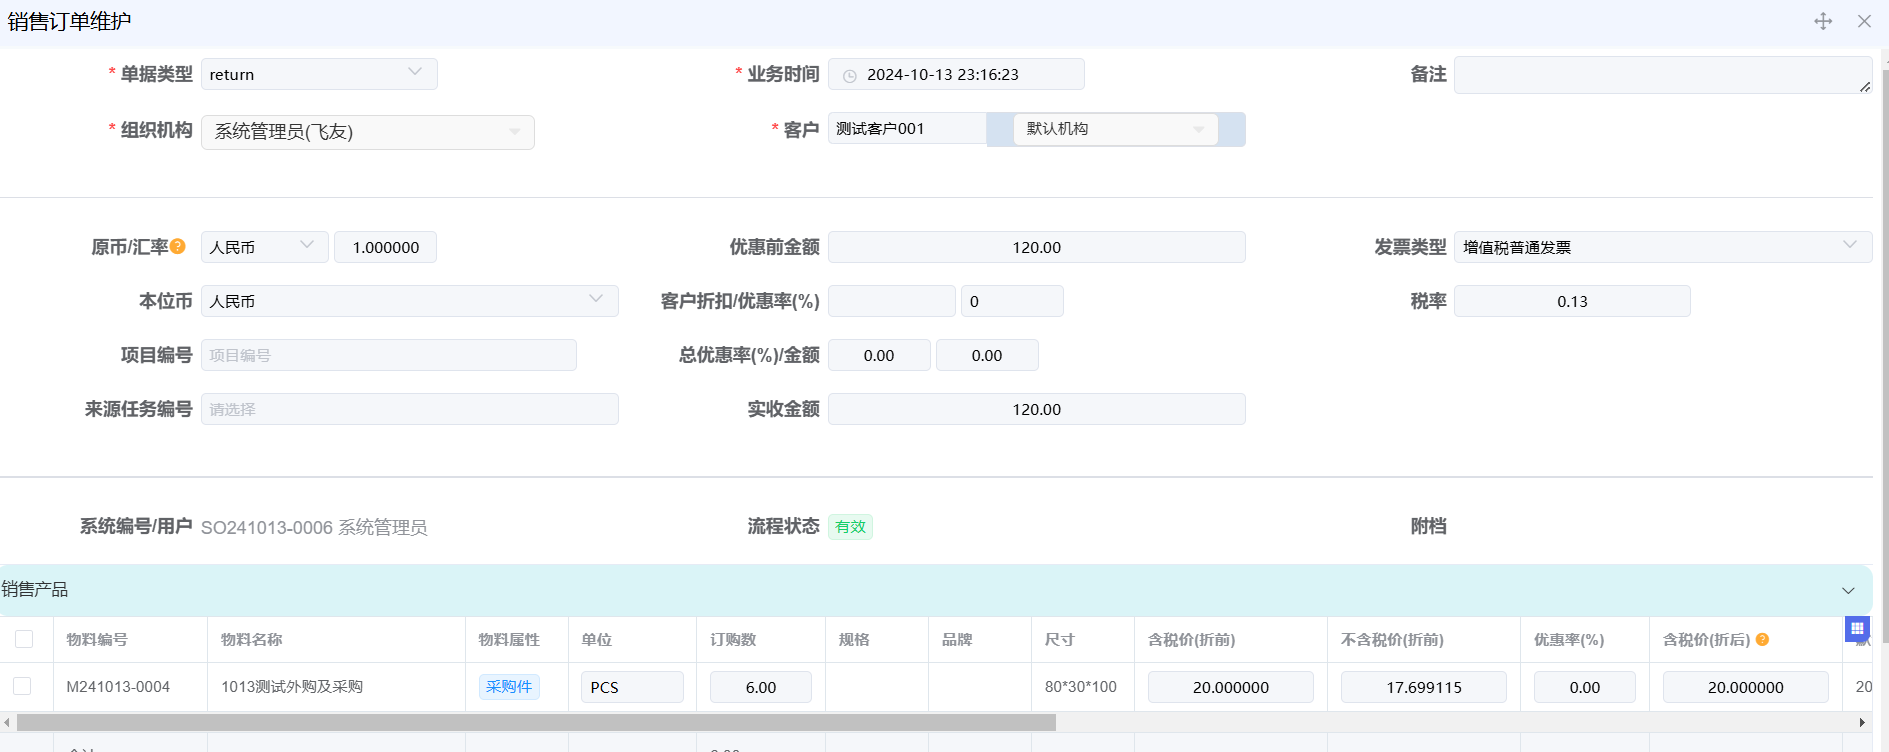Viewport: 1889px width, 752px height.
Task: Open the 默认机构 customer dropdown
Action: click(1116, 129)
